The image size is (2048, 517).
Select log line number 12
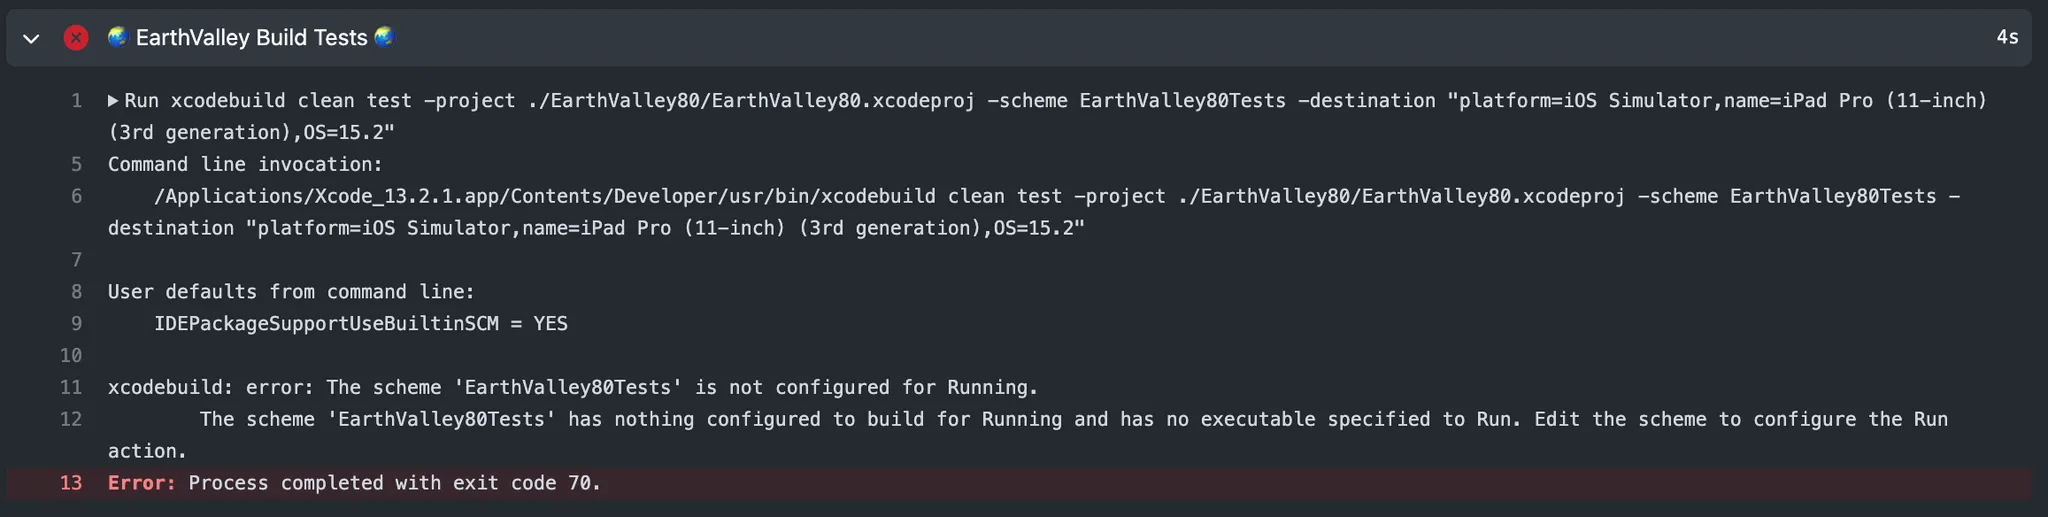click(x=71, y=420)
